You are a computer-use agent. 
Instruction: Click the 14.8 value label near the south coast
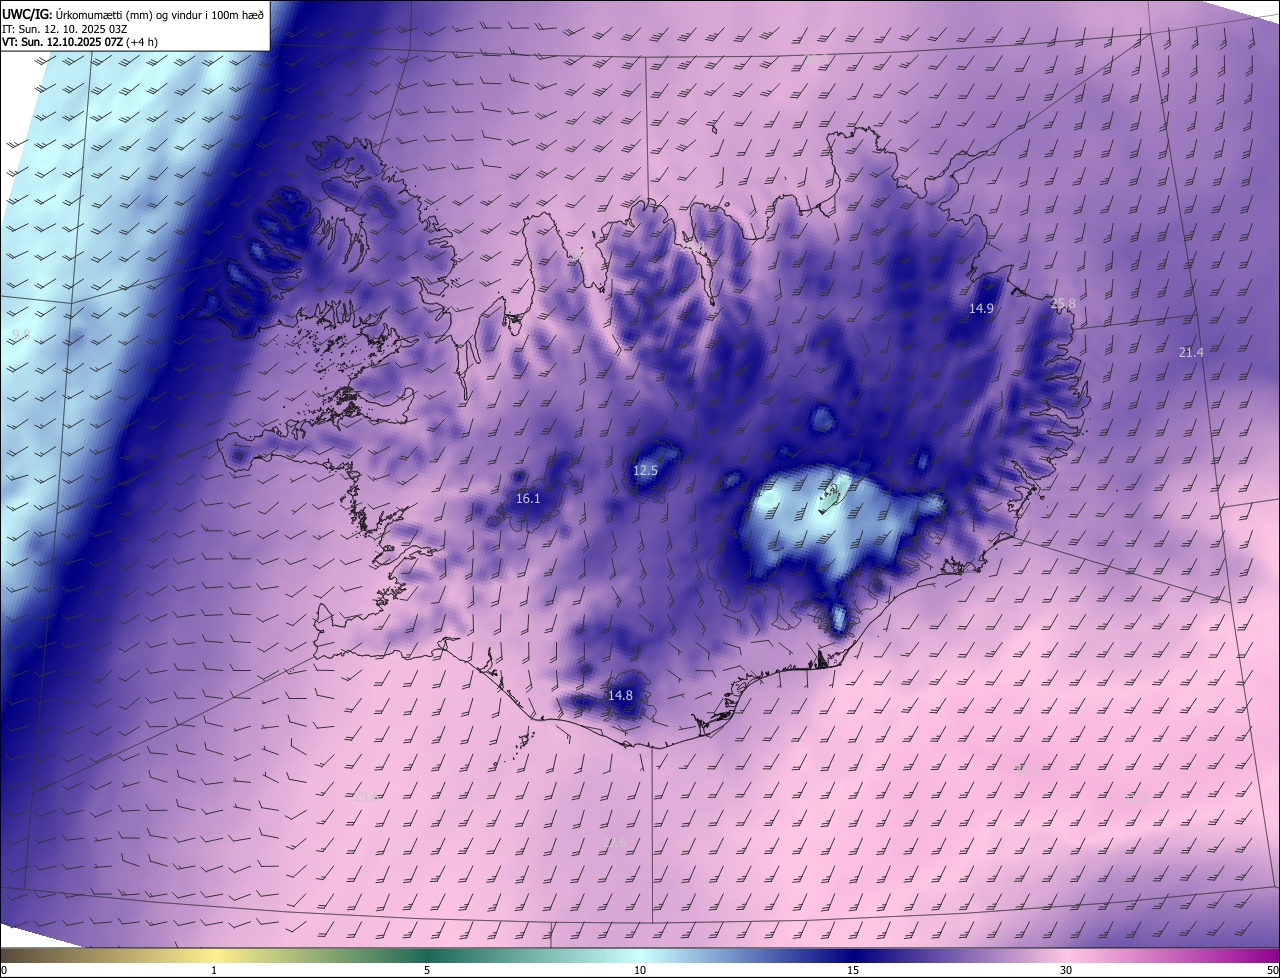[x=620, y=695]
